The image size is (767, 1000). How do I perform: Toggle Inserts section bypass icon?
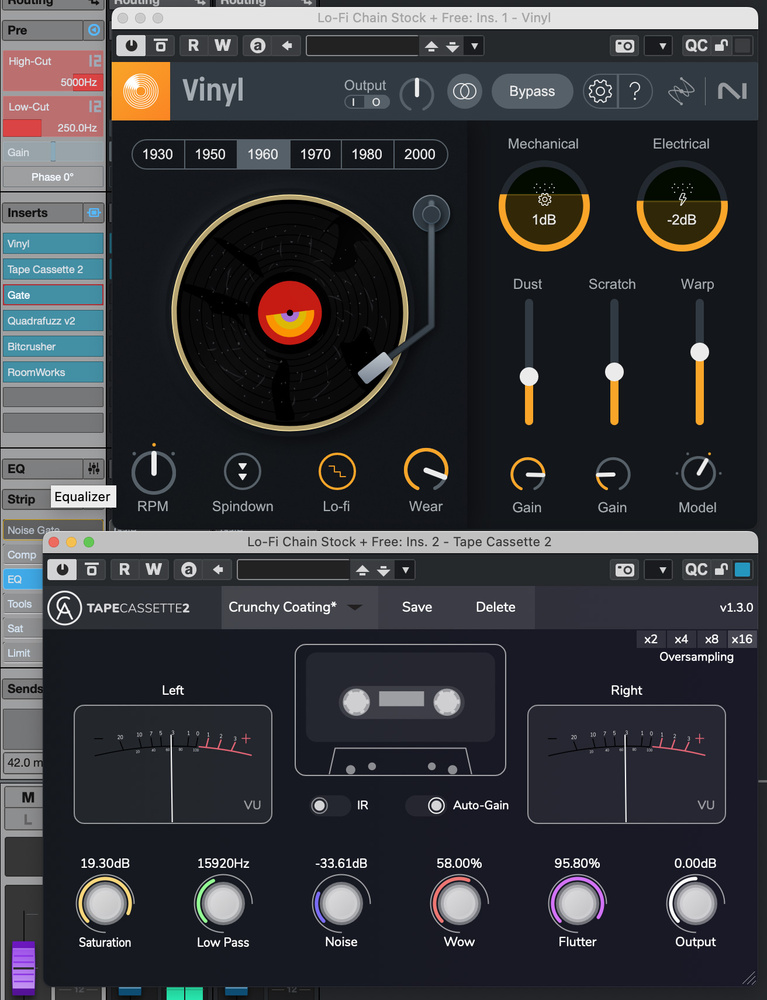94,213
